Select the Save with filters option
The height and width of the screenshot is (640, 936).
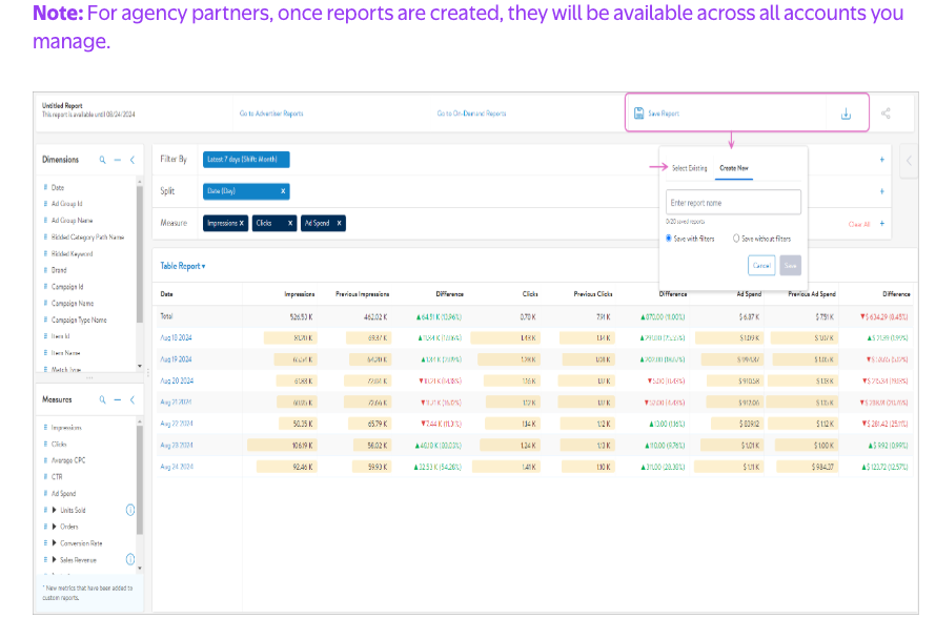[669, 239]
